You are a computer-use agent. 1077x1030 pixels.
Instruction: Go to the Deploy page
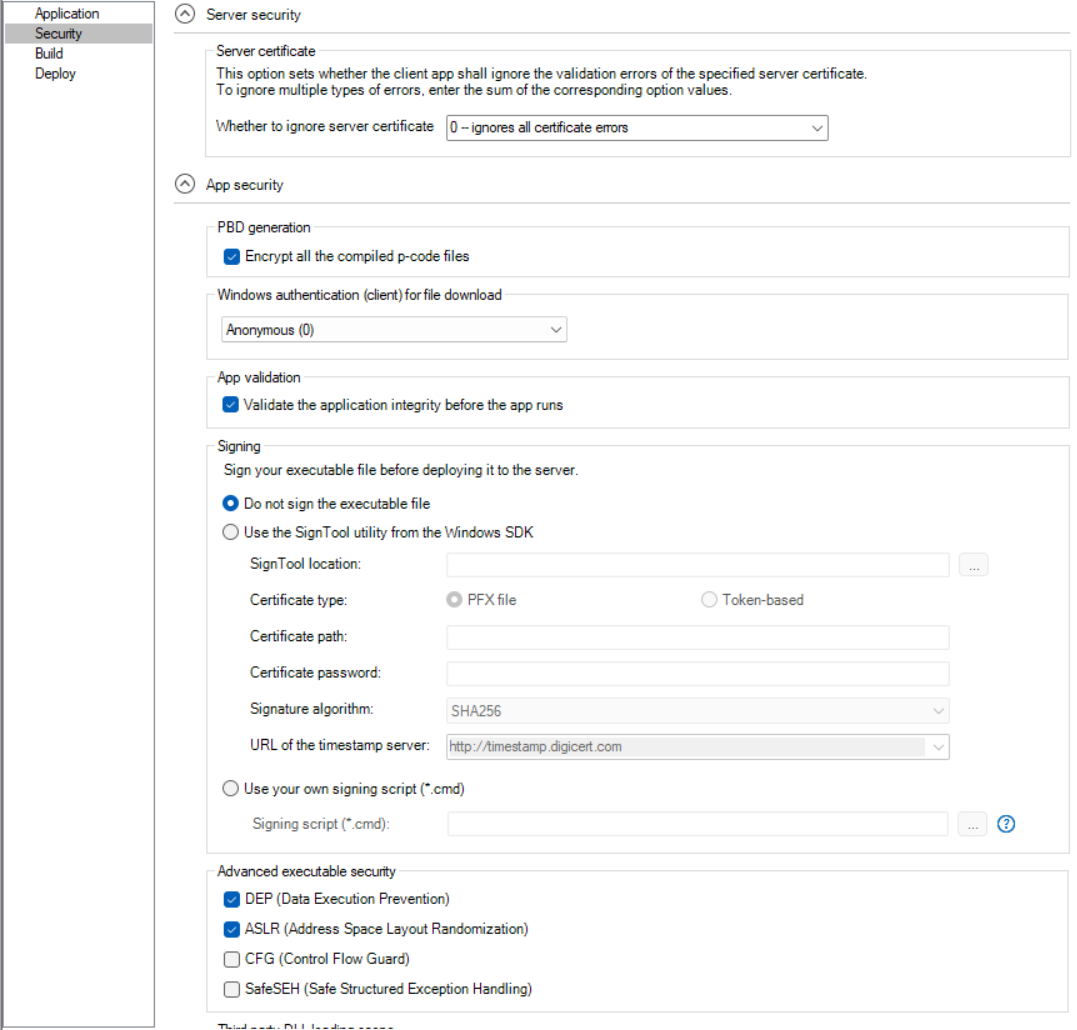[x=55, y=74]
